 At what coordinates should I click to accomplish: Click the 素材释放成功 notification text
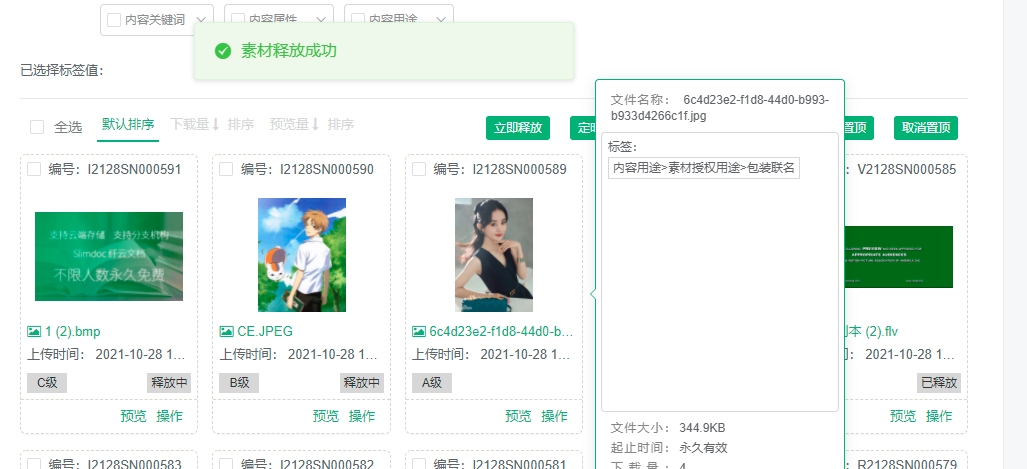(289, 51)
